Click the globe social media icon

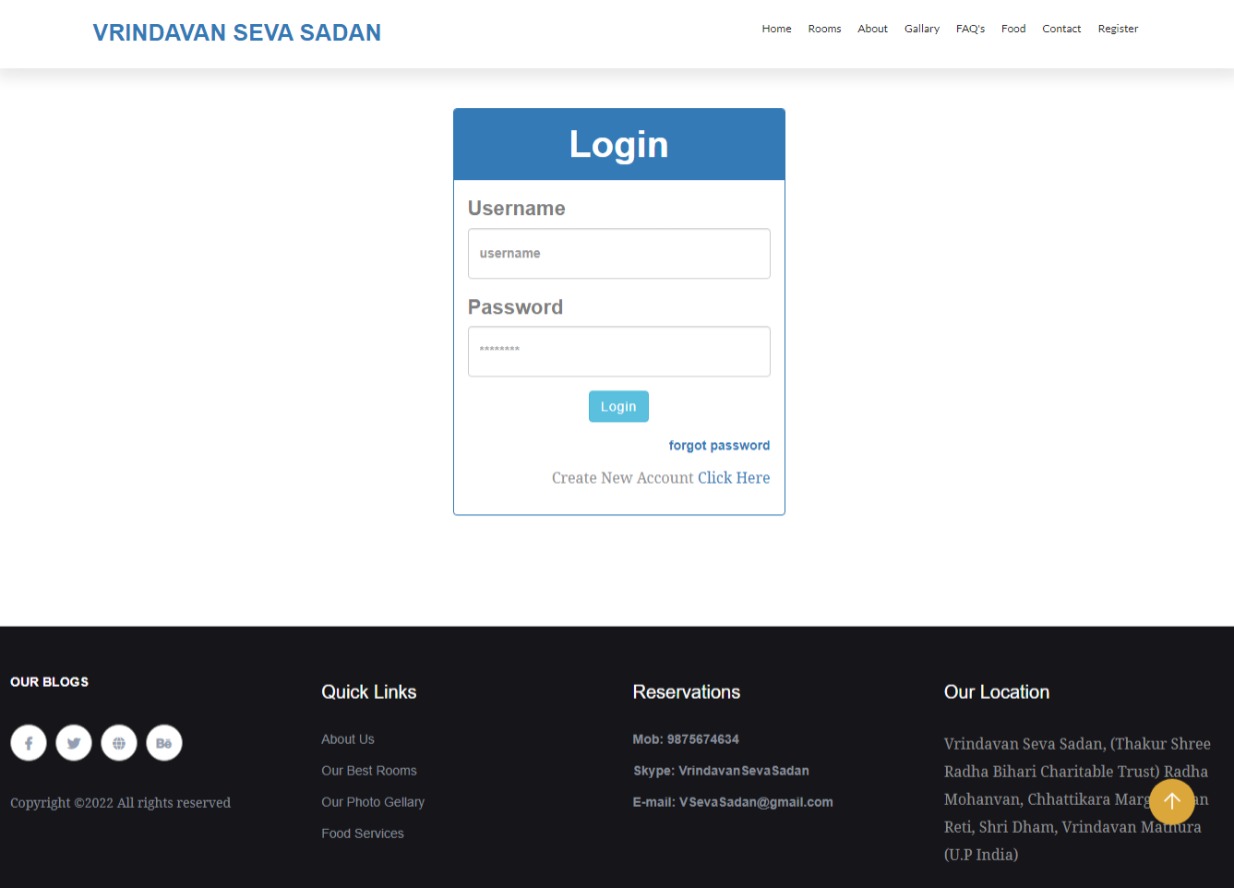coord(118,742)
